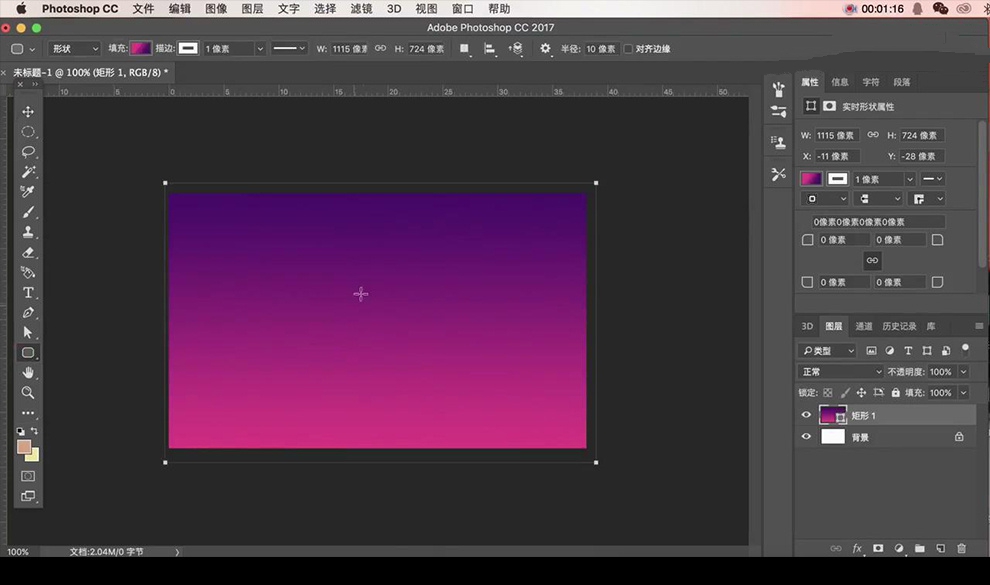Select the Type tool
Viewport: 990px width, 585px height.
pos(28,293)
